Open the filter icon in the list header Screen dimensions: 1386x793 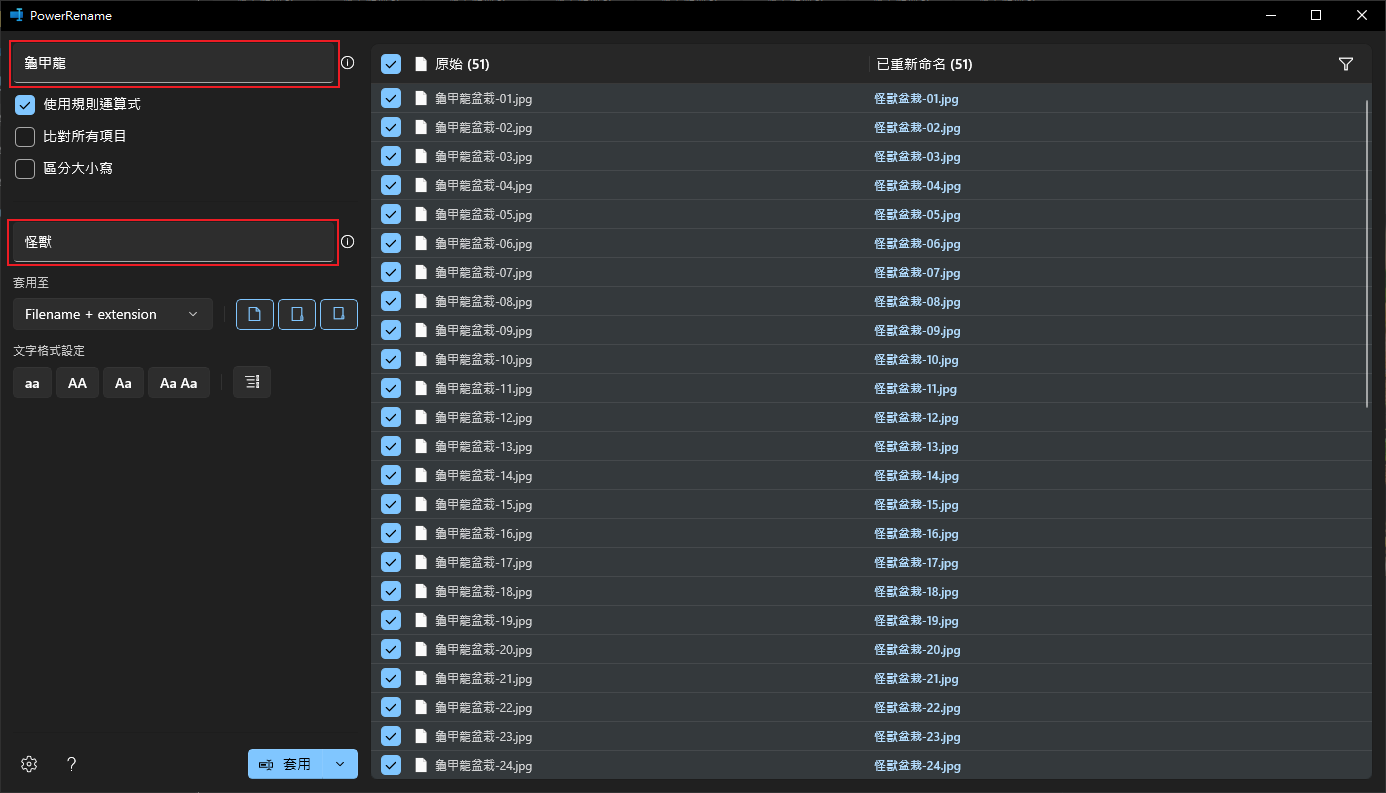point(1346,64)
